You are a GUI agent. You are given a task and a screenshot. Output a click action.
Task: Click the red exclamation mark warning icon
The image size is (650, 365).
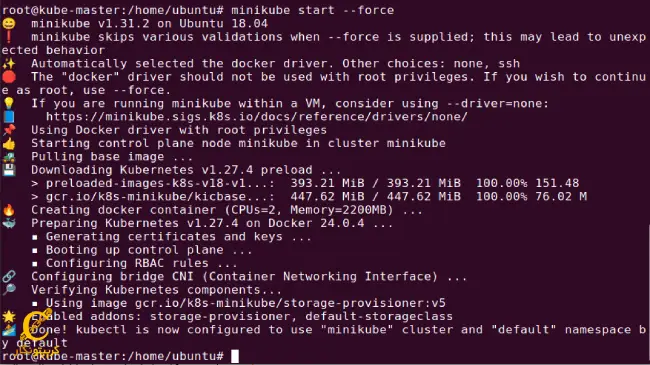pos(9,37)
